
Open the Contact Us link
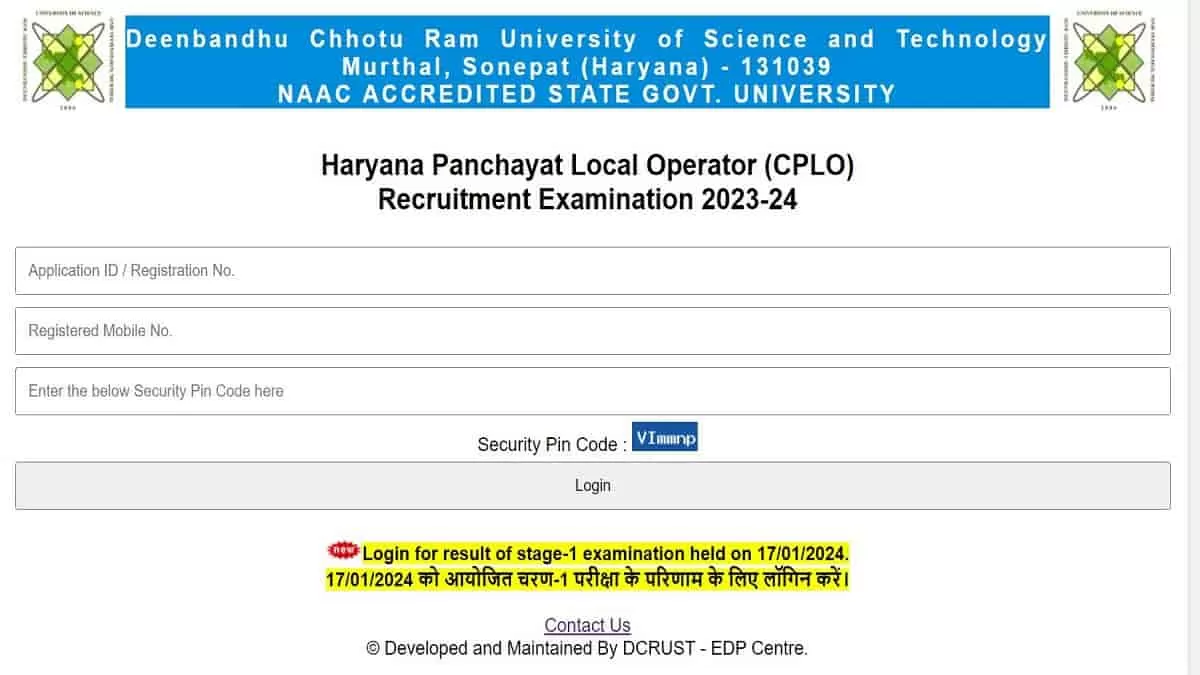(x=587, y=625)
